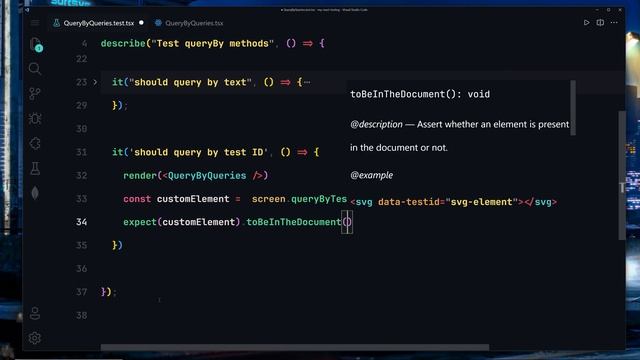Click the Run play icon in editor toolbar
The height and width of the screenshot is (360, 640).
coord(587,23)
